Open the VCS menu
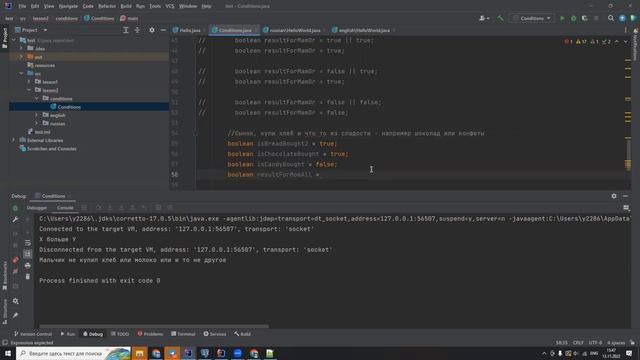 pos(170,6)
